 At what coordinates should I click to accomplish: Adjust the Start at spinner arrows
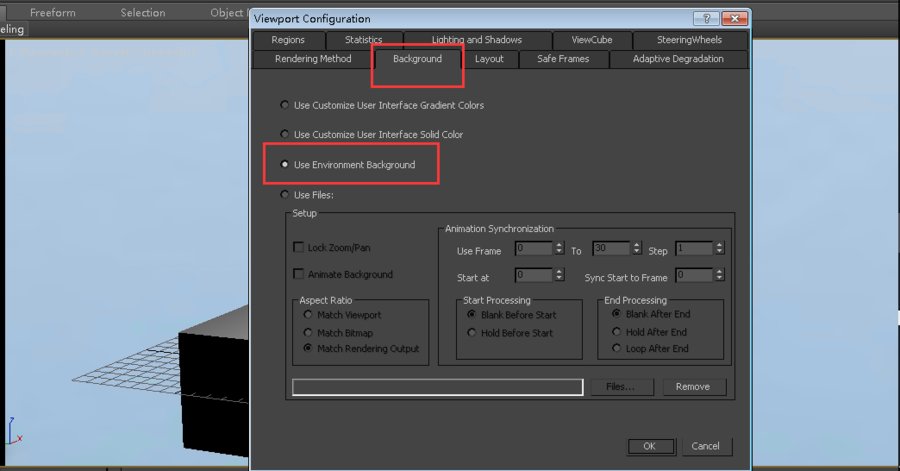pos(559,275)
